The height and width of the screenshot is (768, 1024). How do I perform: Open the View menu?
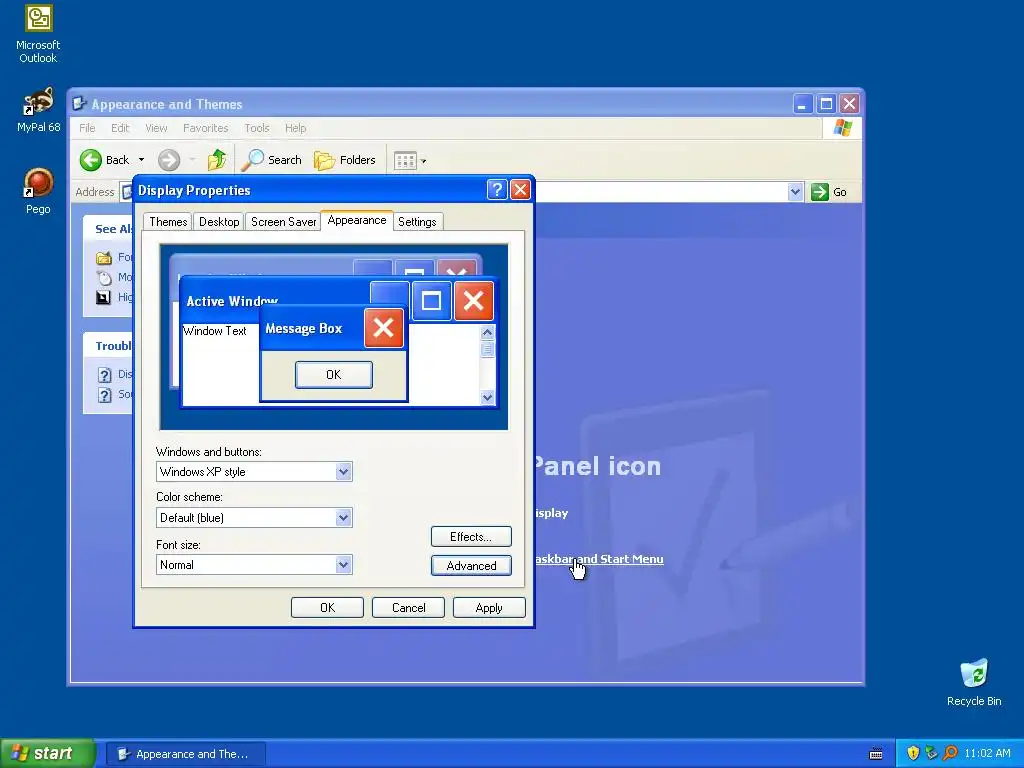(156, 128)
